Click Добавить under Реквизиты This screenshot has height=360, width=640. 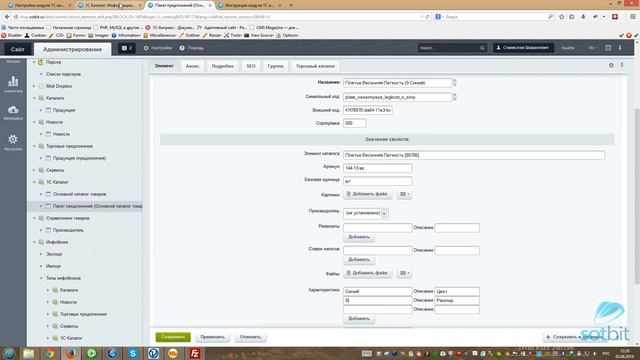tap(359, 237)
